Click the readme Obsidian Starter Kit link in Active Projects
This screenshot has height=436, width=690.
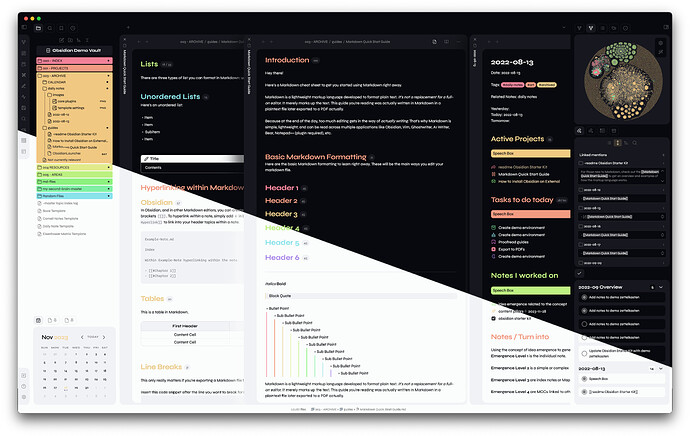pyautogui.click(x=523, y=167)
